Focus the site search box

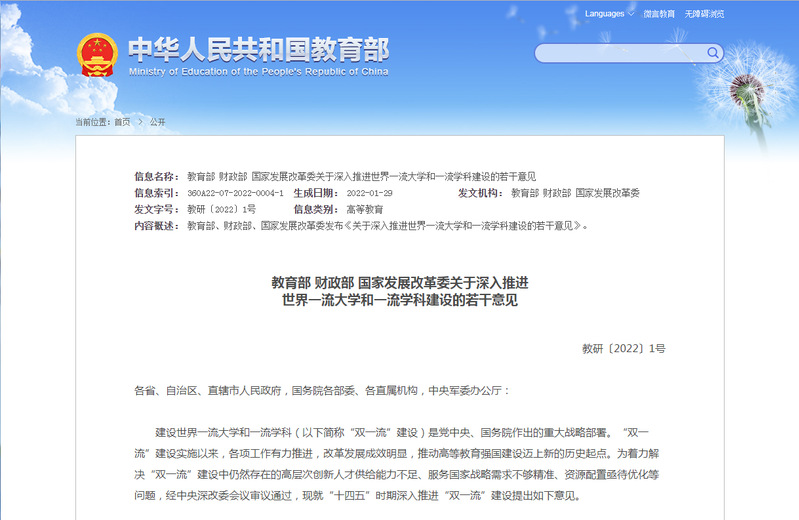(620, 53)
